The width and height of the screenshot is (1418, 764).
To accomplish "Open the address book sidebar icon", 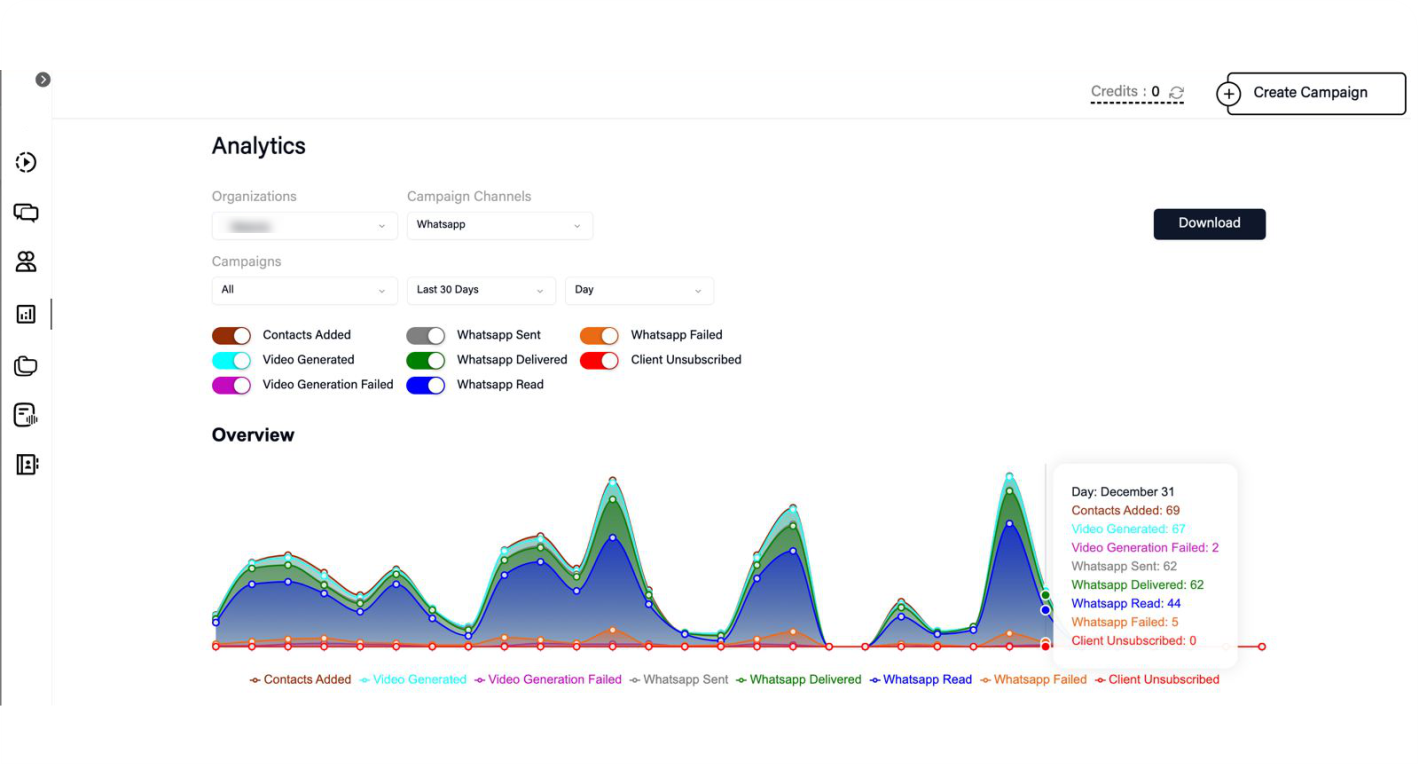I will [26, 465].
